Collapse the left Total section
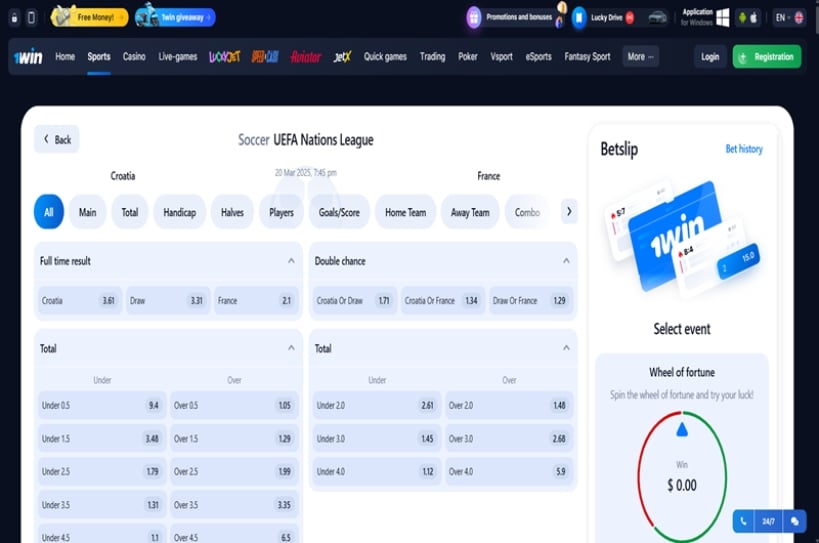 tap(291, 348)
